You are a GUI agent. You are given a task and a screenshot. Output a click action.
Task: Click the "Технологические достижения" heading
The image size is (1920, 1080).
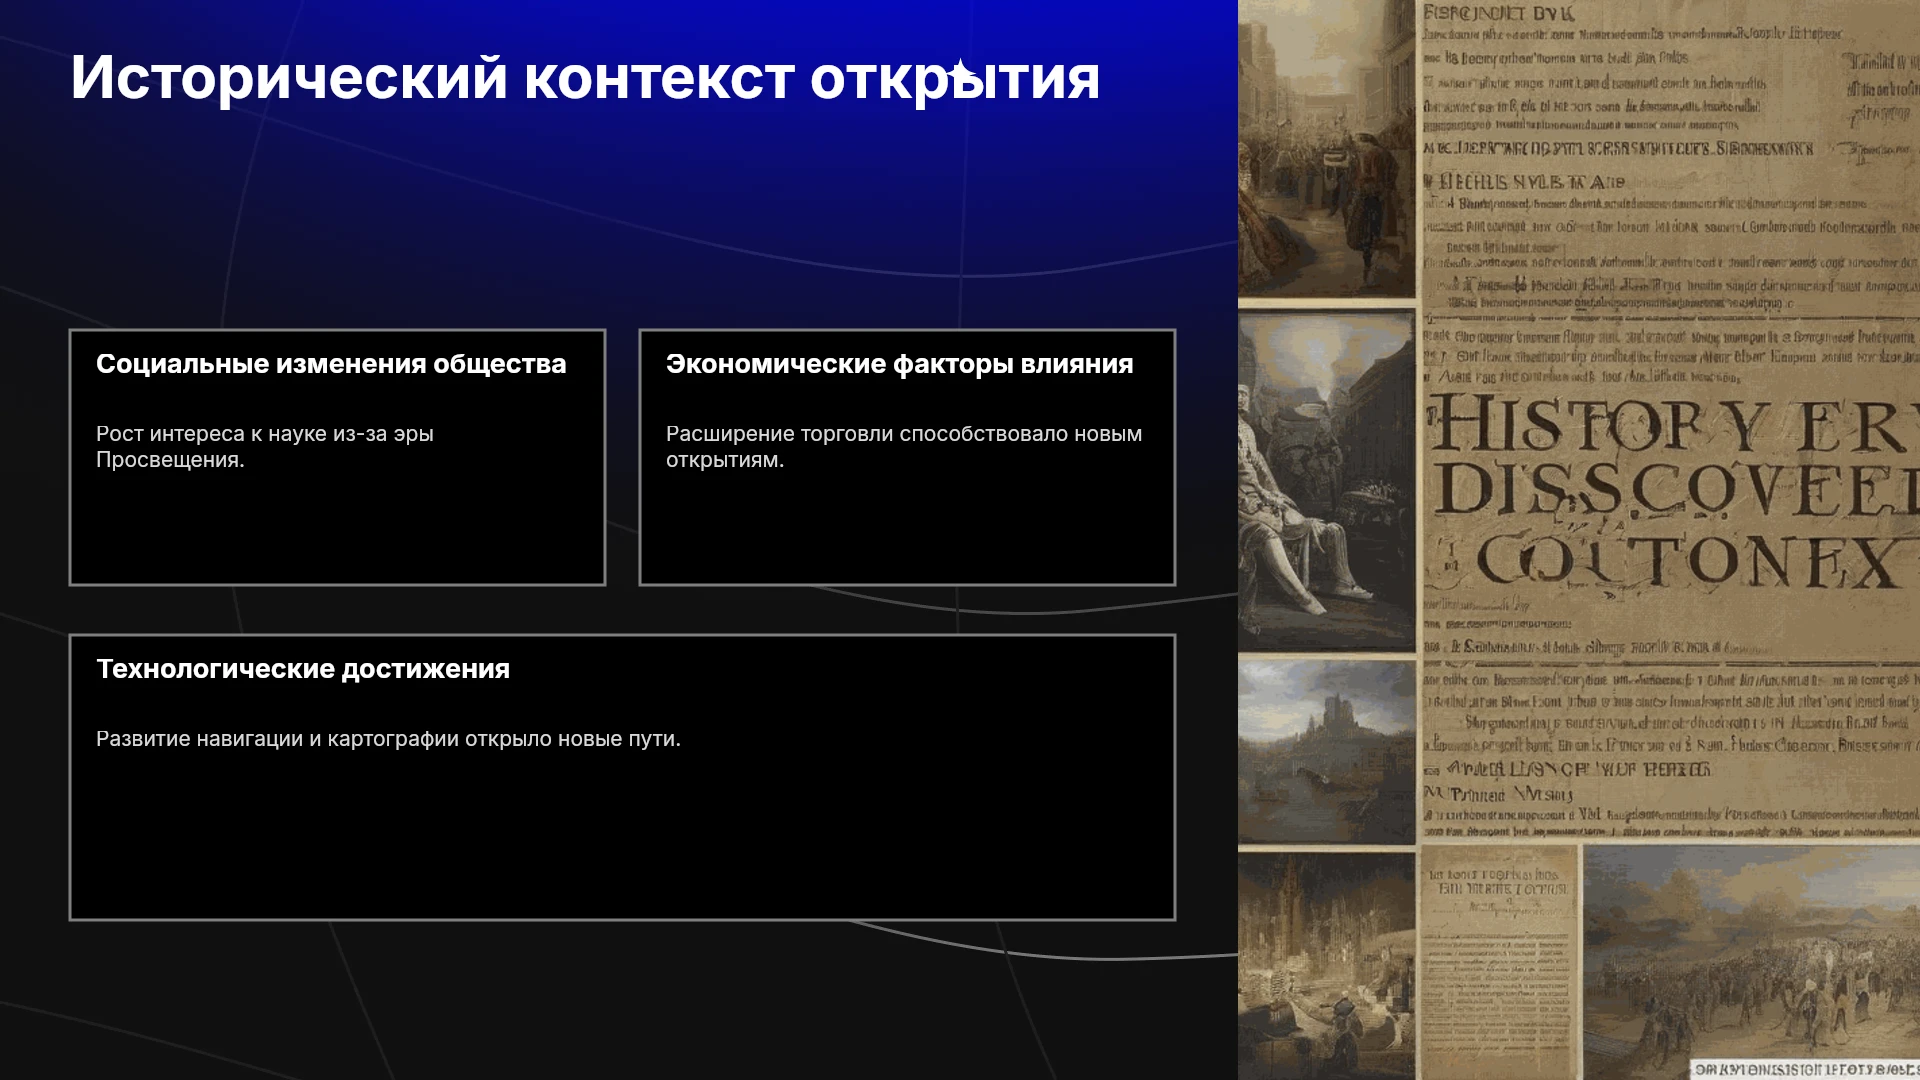pos(303,669)
